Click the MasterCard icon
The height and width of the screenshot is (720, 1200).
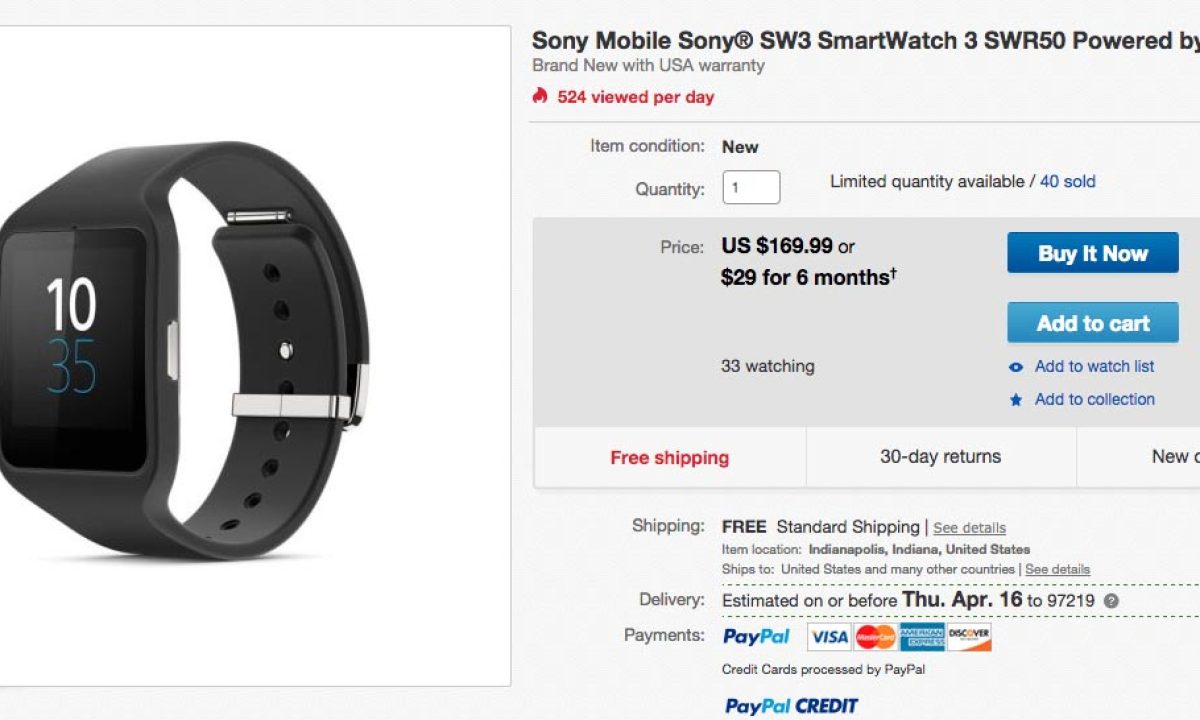point(876,637)
